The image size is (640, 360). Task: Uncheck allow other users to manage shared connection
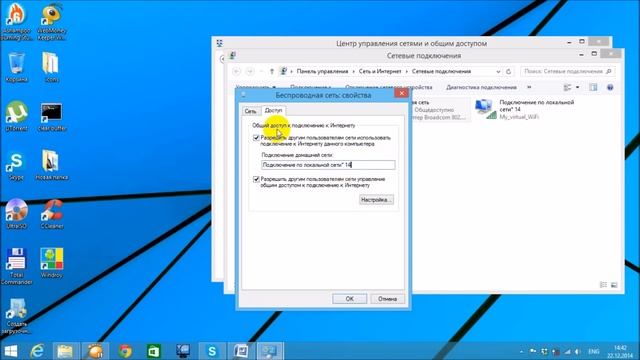pos(256,179)
